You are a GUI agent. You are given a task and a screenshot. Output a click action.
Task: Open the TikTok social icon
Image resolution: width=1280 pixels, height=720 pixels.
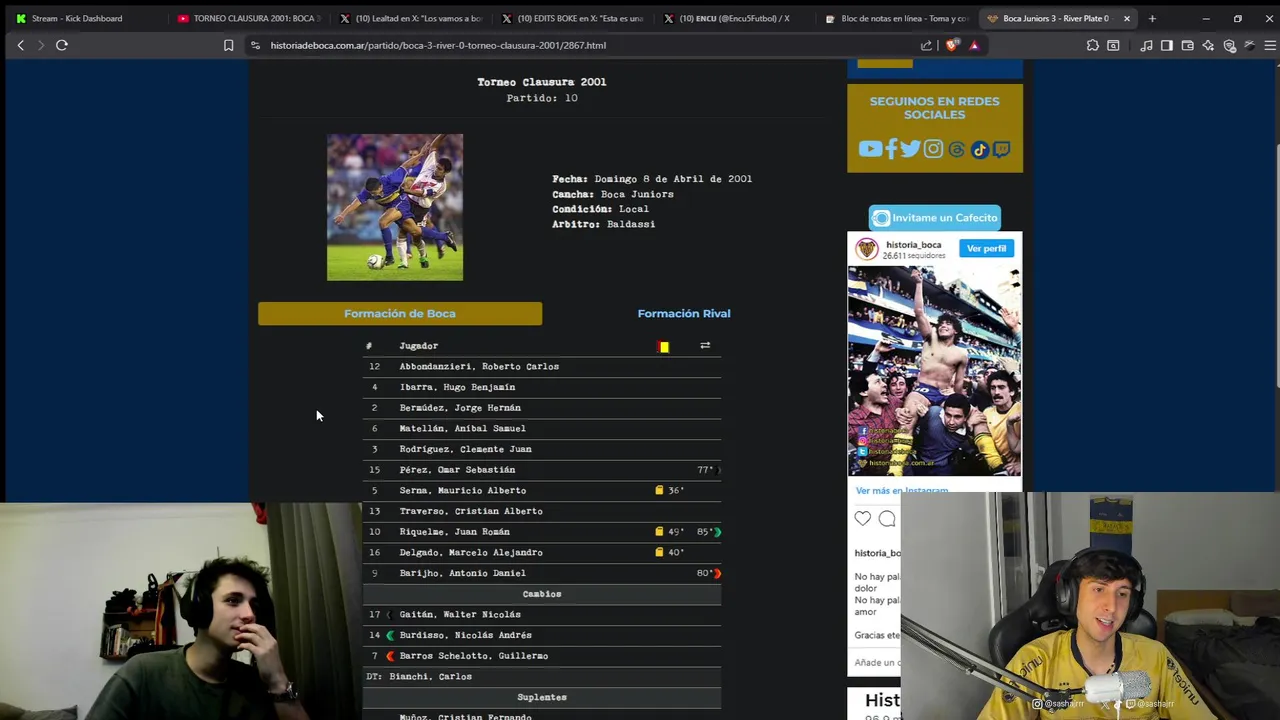(979, 150)
